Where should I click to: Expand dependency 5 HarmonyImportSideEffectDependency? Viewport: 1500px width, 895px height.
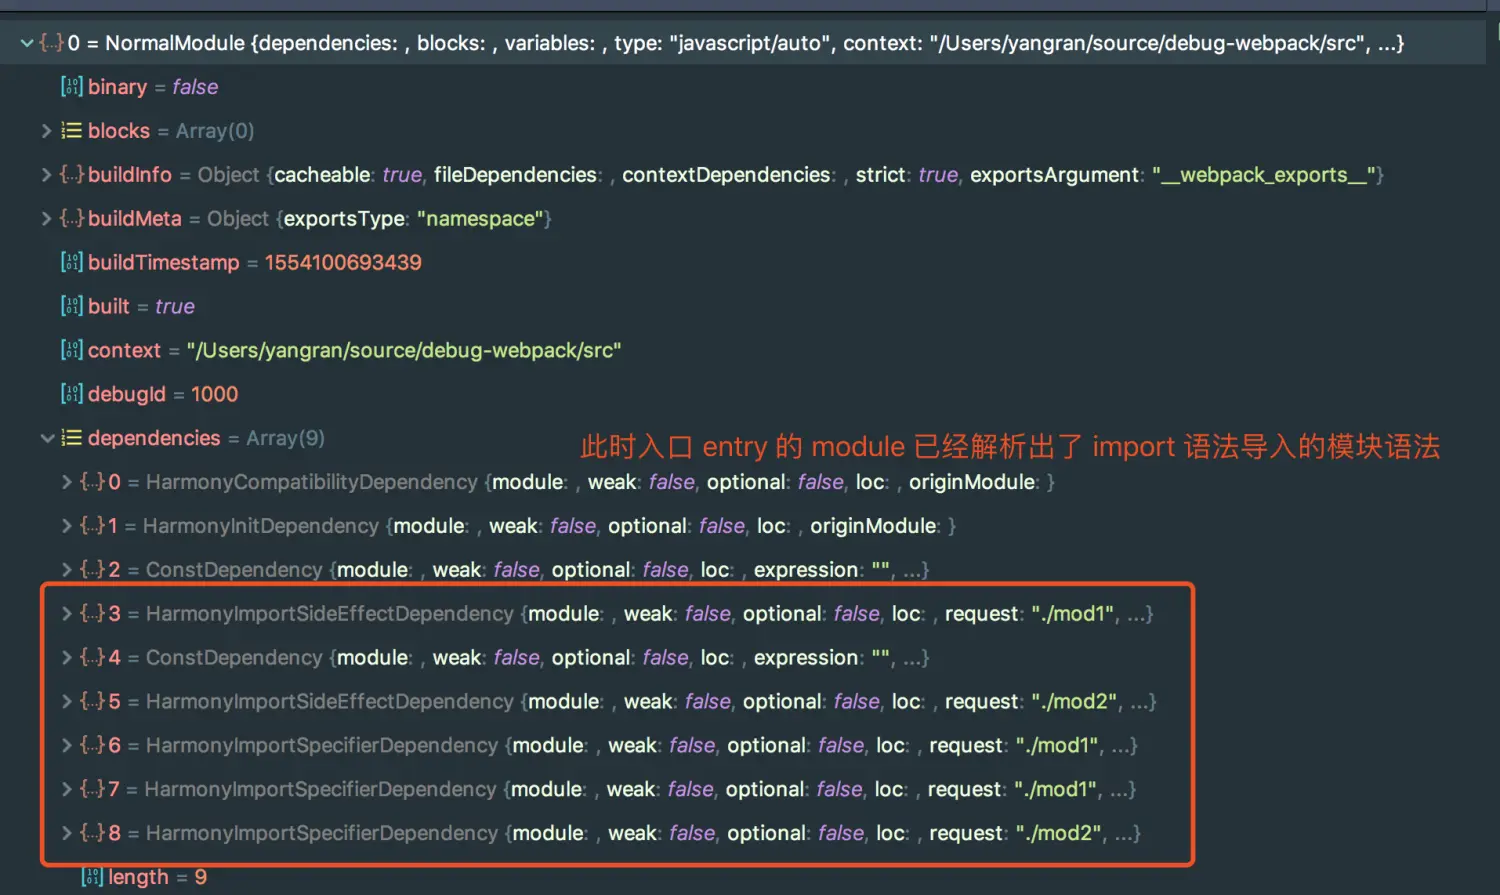66,702
